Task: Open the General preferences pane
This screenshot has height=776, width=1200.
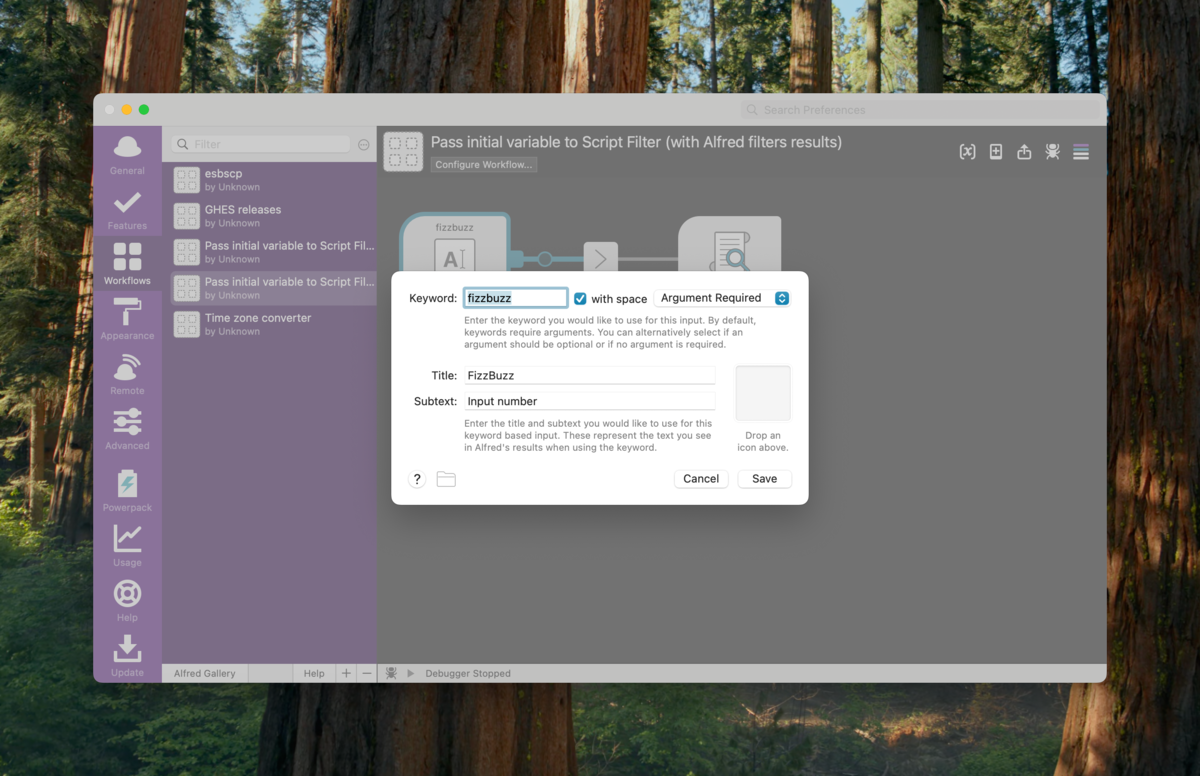Action: click(x=127, y=154)
